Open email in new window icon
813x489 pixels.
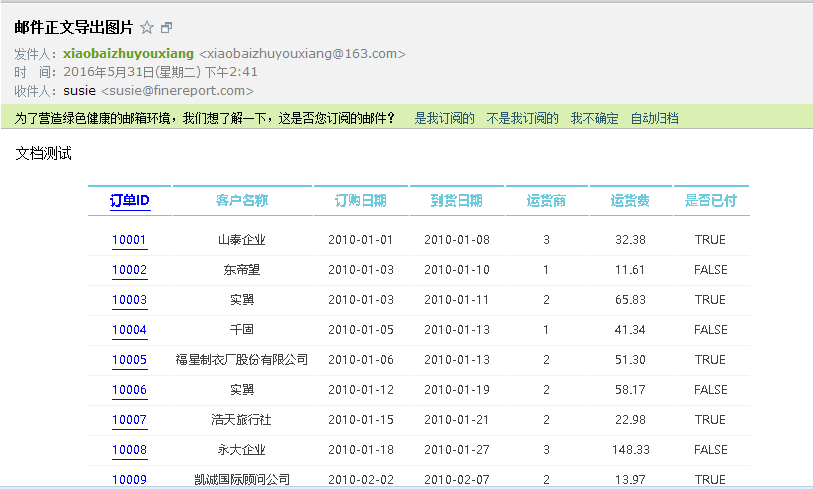tap(166, 27)
